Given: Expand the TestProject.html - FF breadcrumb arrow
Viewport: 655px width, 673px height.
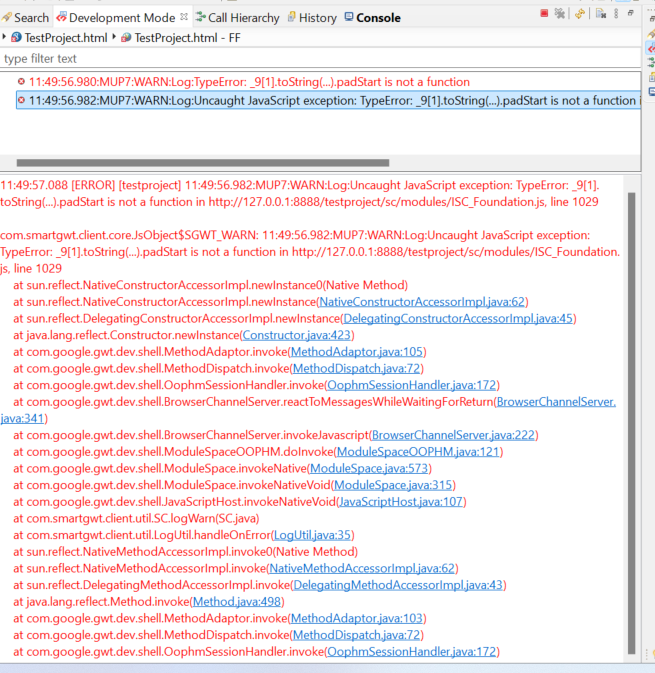Looking at the screenshot, I should click(113, 37).
